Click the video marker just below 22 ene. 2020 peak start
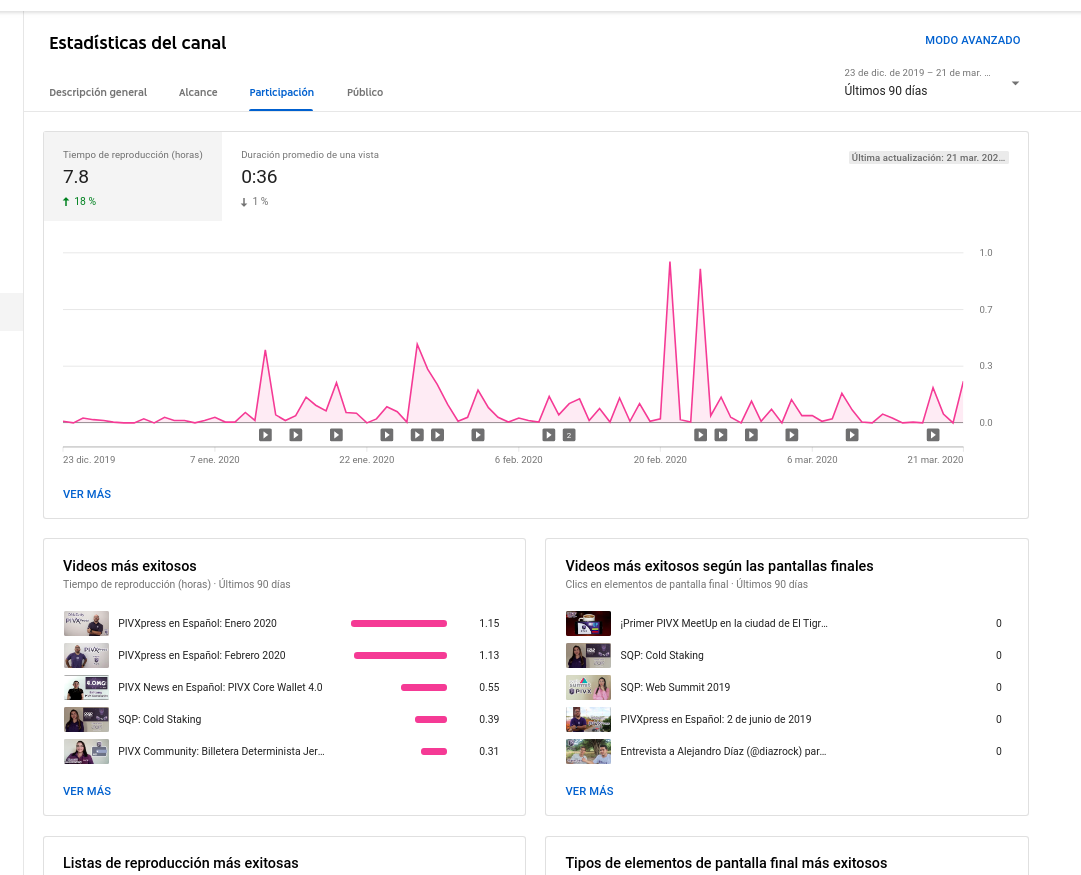The image size is (1081, 875). coord(387,435)
